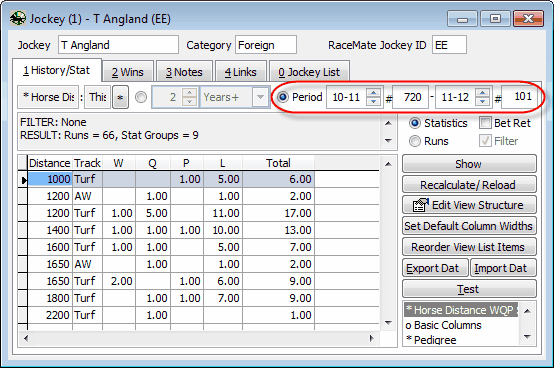Screen dimensions: 554x368
Task: Click the Jockey name field
Action: (x=118, y=45)
